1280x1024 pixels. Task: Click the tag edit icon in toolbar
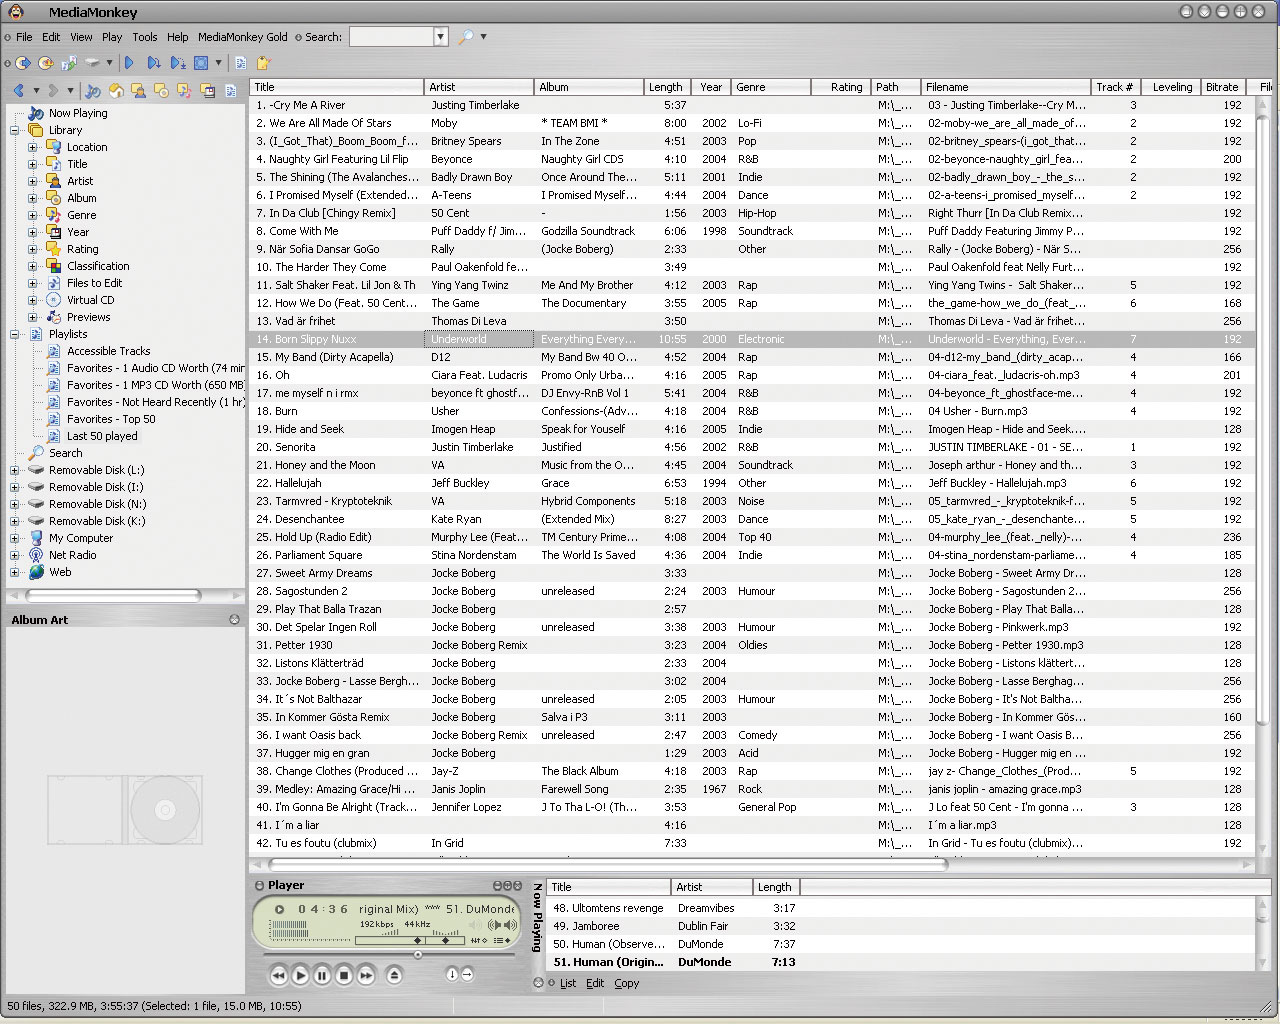point(263,63)
